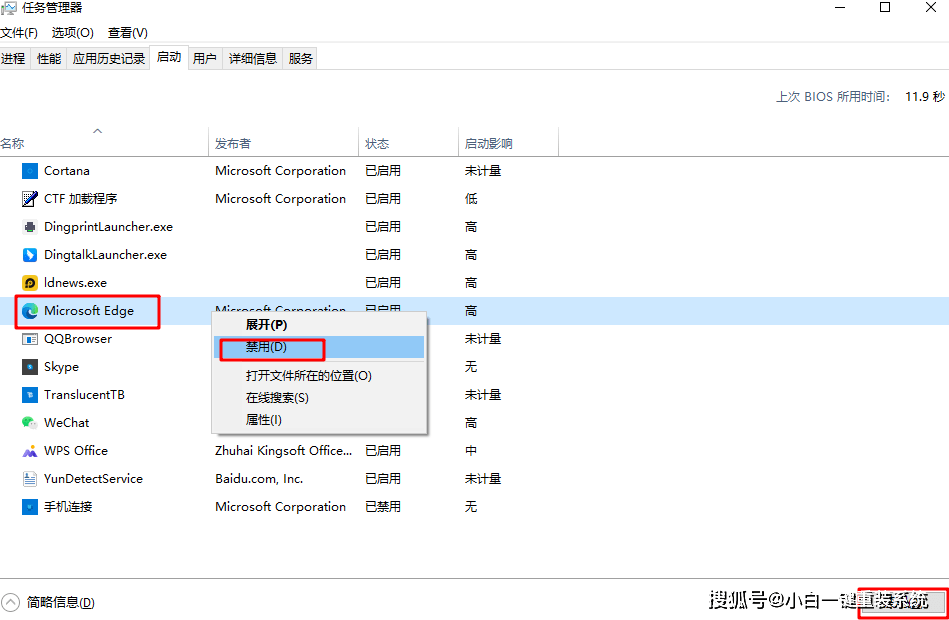Choose 禁用(D) in context menu
Image resolution: width=949 pixels, height=620 pixels.
tap(319, 348)
